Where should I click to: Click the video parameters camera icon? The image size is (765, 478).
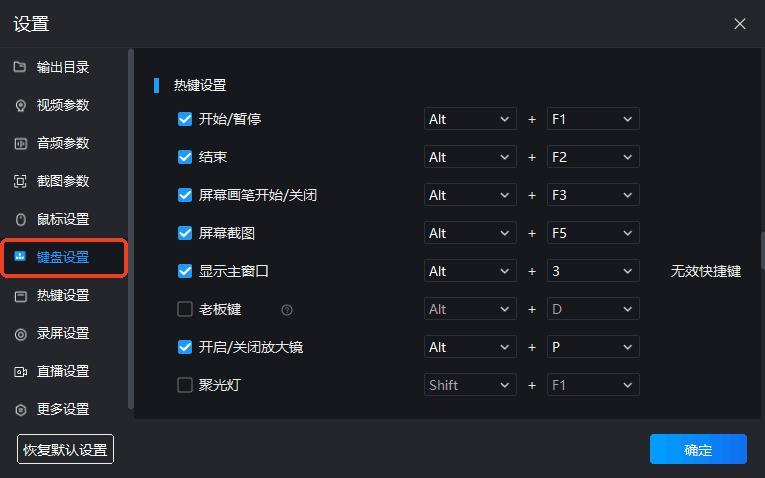click(x=20, y=105)
